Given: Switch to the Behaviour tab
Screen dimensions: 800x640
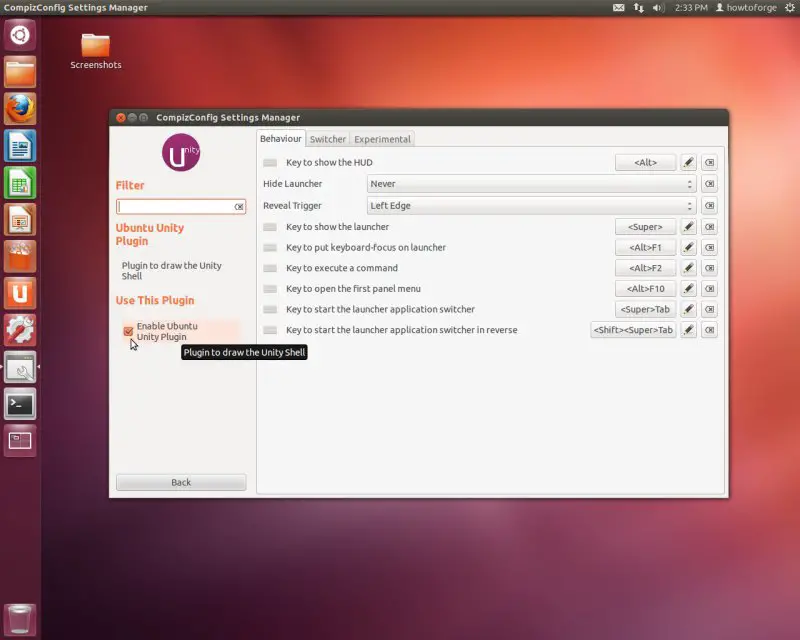Looking at the screenshot, I should [x=281, y=139].
